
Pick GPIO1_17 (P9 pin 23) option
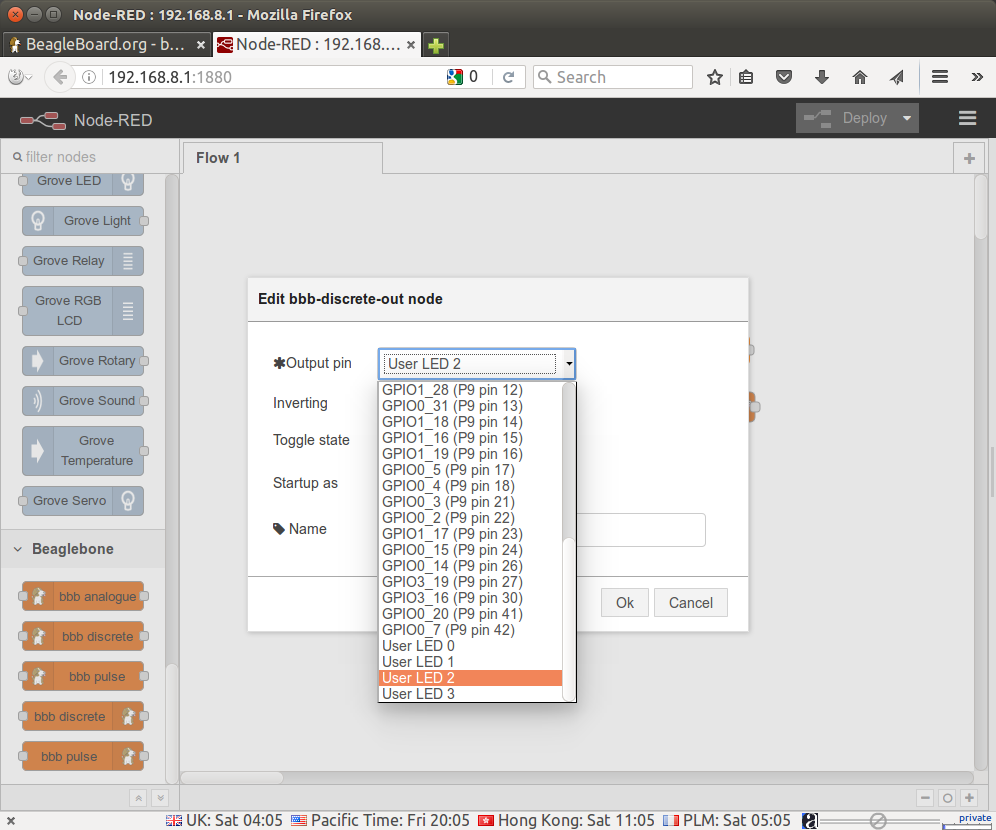(470, 534)
